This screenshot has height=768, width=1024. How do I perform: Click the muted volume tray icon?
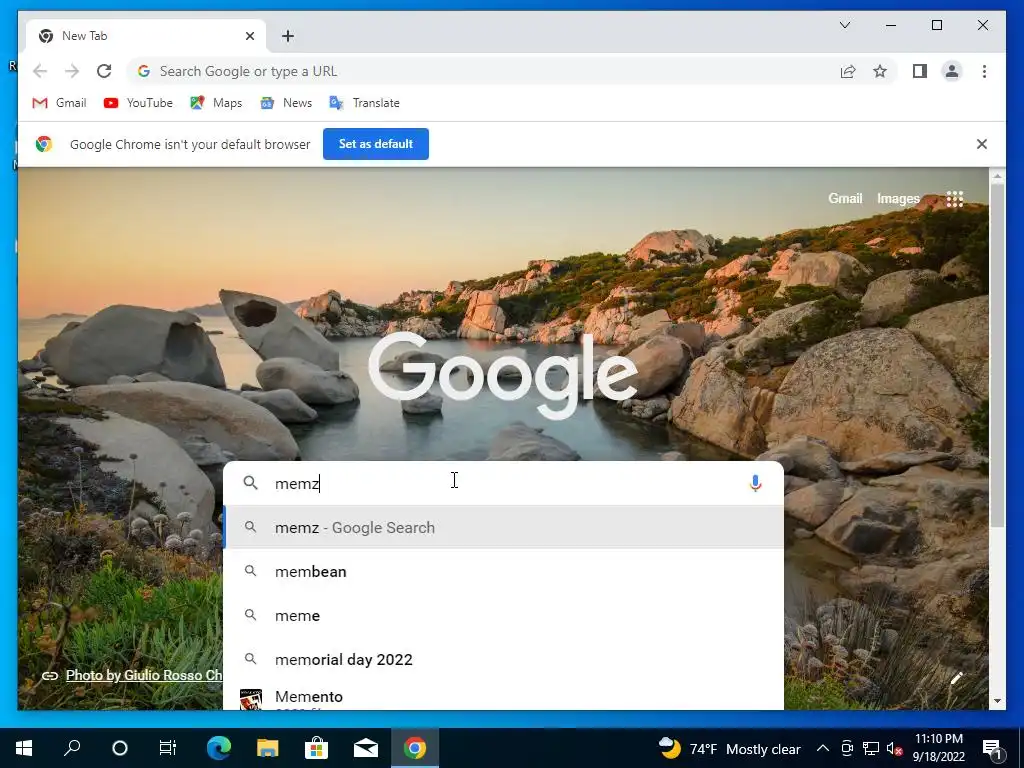[x=895, y=749]
